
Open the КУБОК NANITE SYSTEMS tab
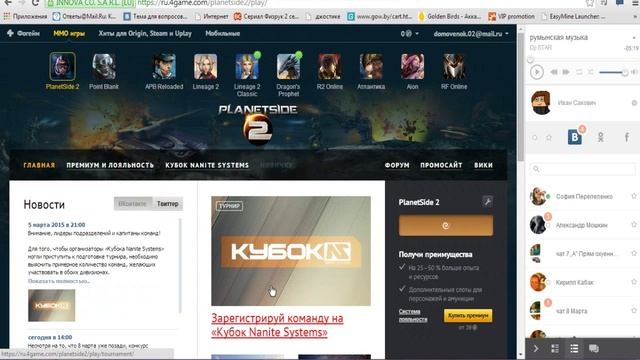coord(207,165)
